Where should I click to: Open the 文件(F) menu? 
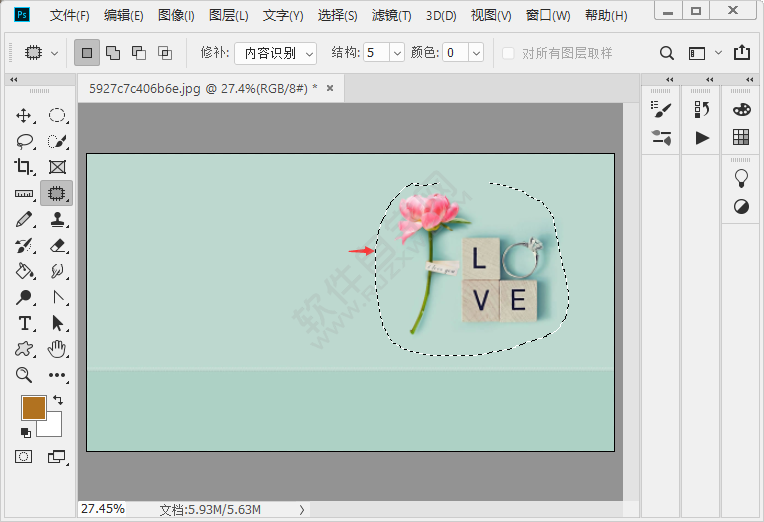[70, 16]
